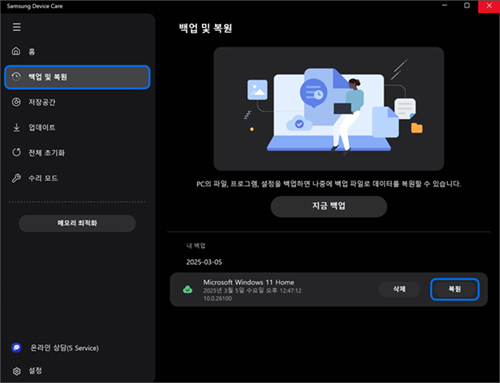500x383 pixels.
Task: Click the storage disc icon
Action: pyautogui.click(x=16, y=102)
